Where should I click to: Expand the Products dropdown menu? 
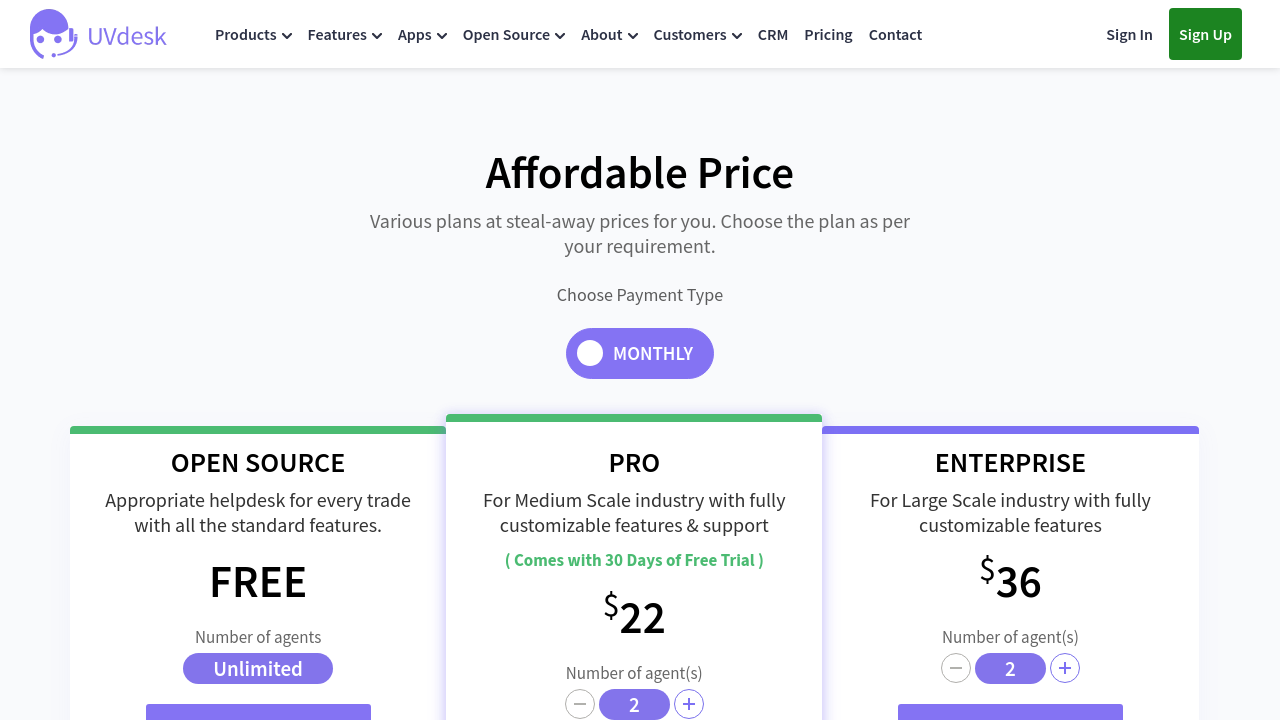[253, 35]
